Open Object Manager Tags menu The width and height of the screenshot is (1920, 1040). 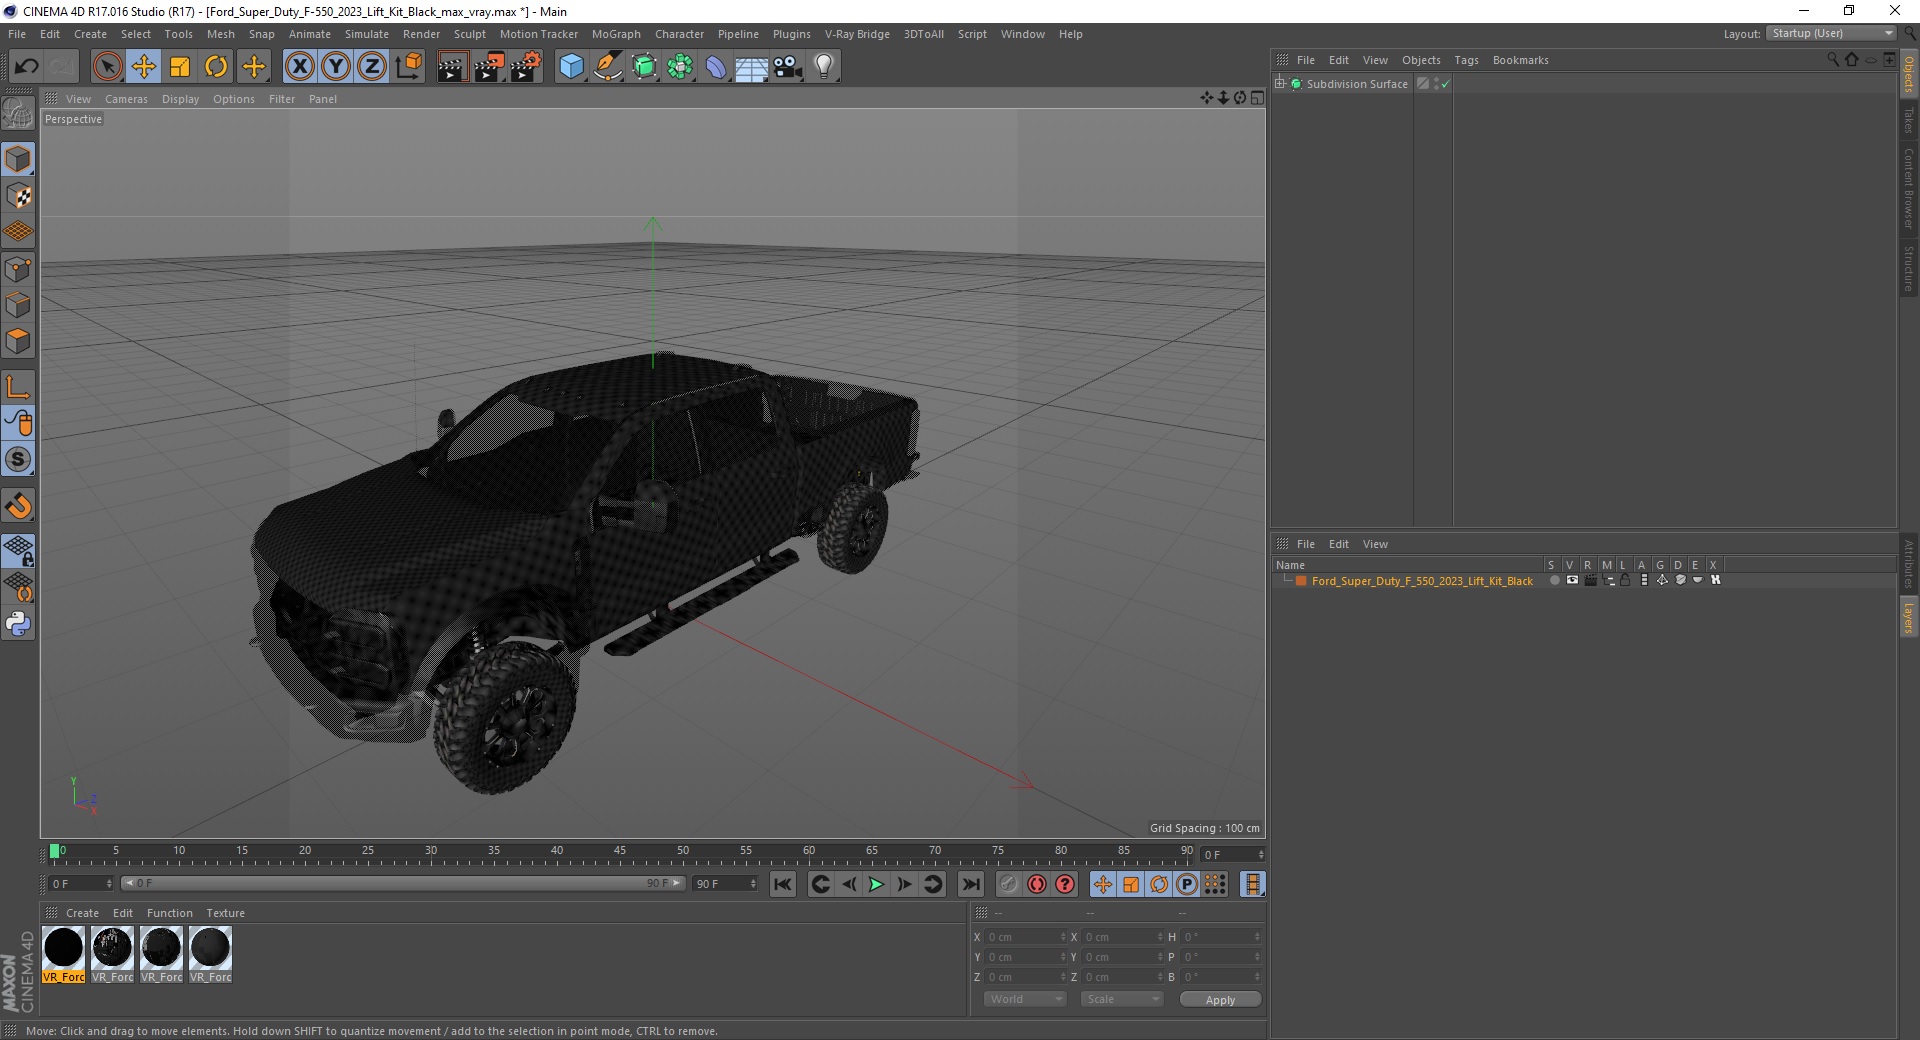[x=1466, y=60]
